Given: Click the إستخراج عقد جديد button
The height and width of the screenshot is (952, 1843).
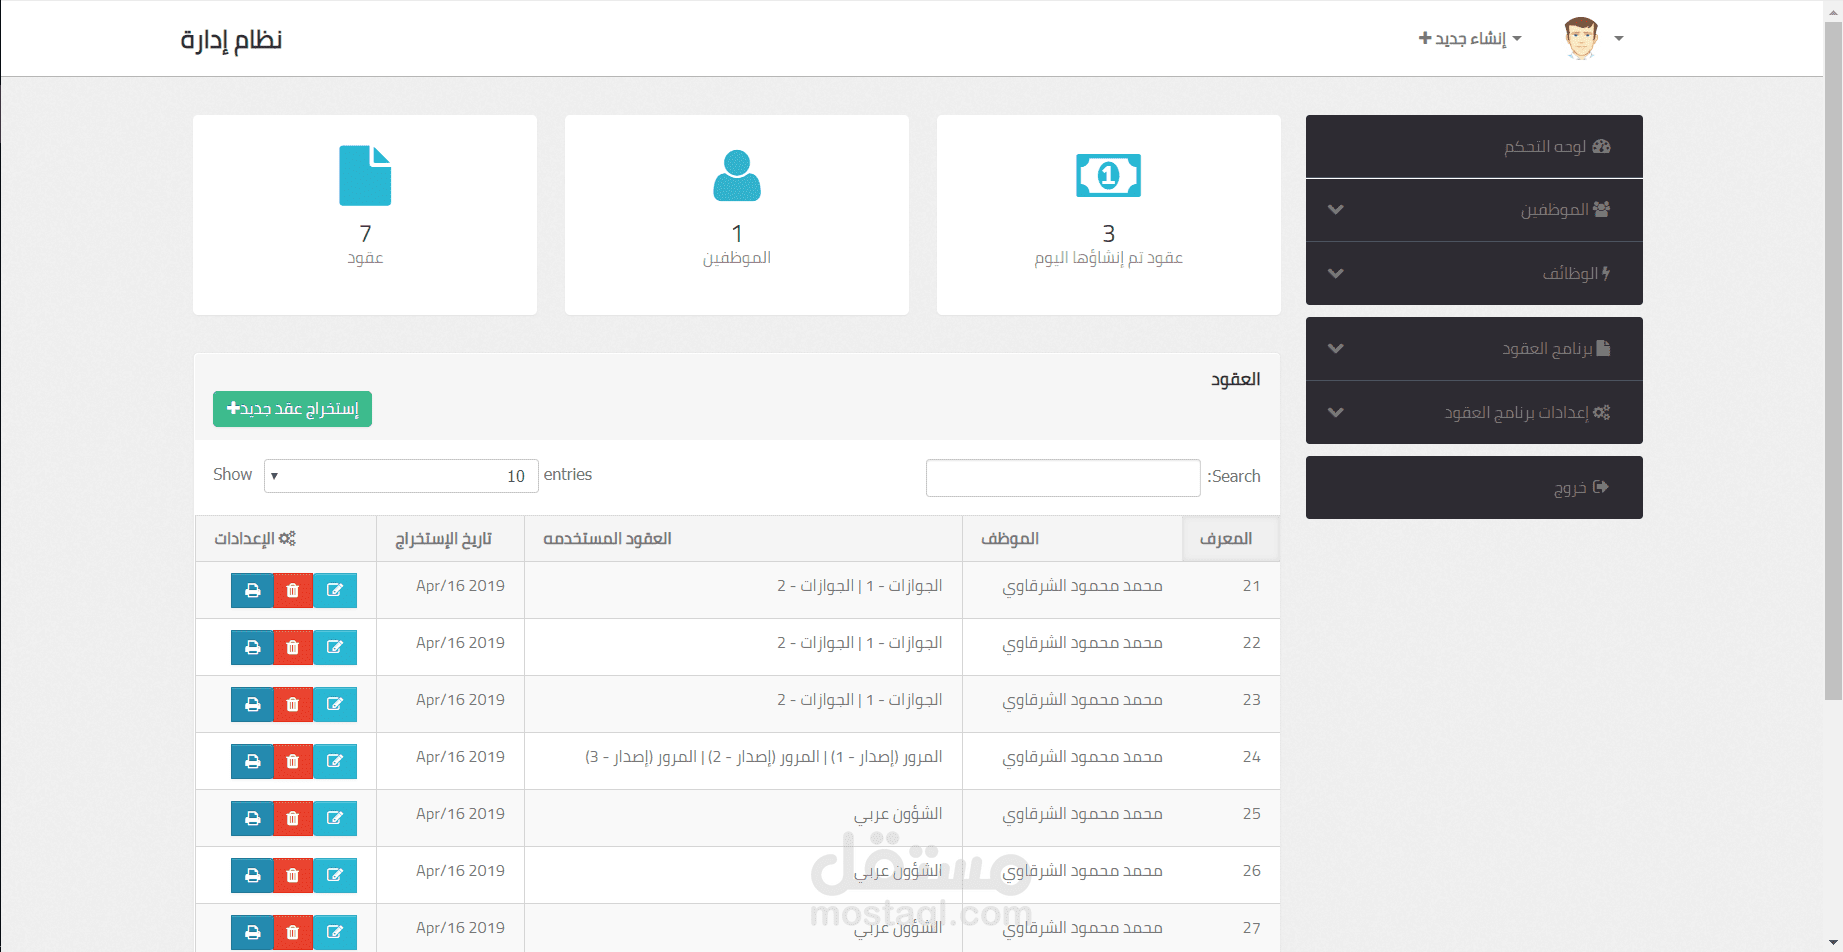Looking at the screenshot, I should click(x=292, y=409).
